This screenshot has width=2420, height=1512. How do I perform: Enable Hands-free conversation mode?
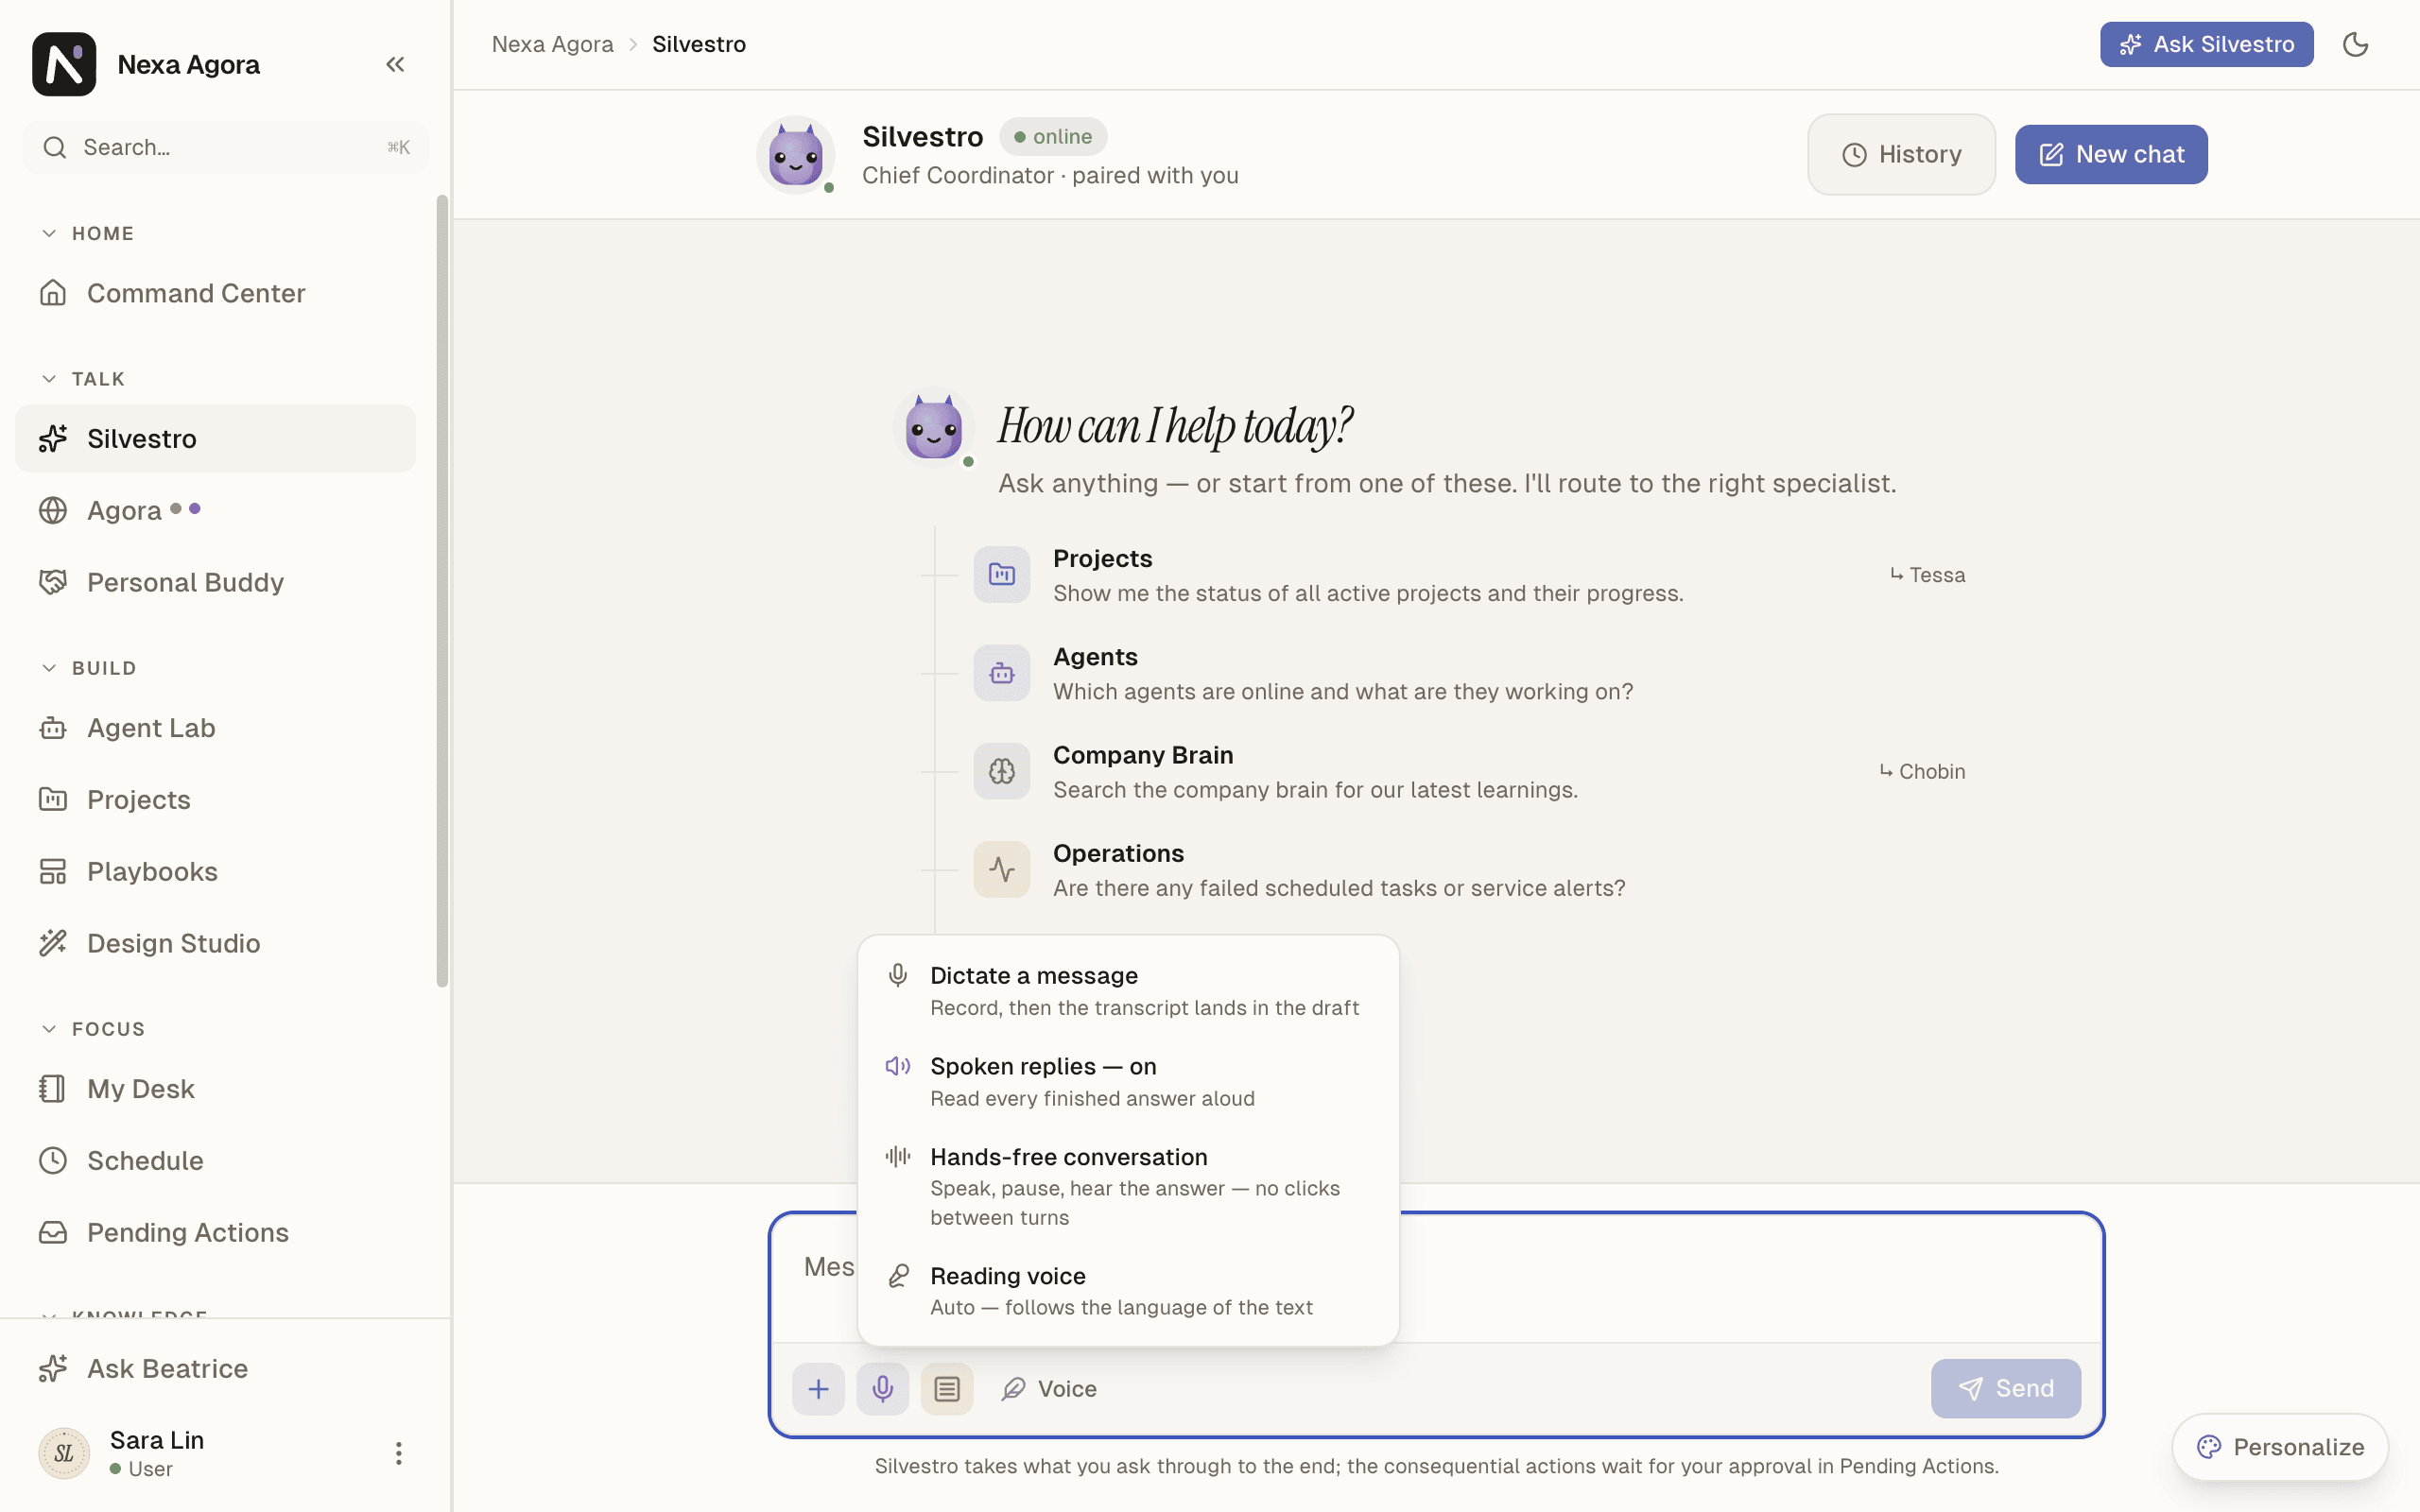pyautogui.click(x=1128, y=1186)
